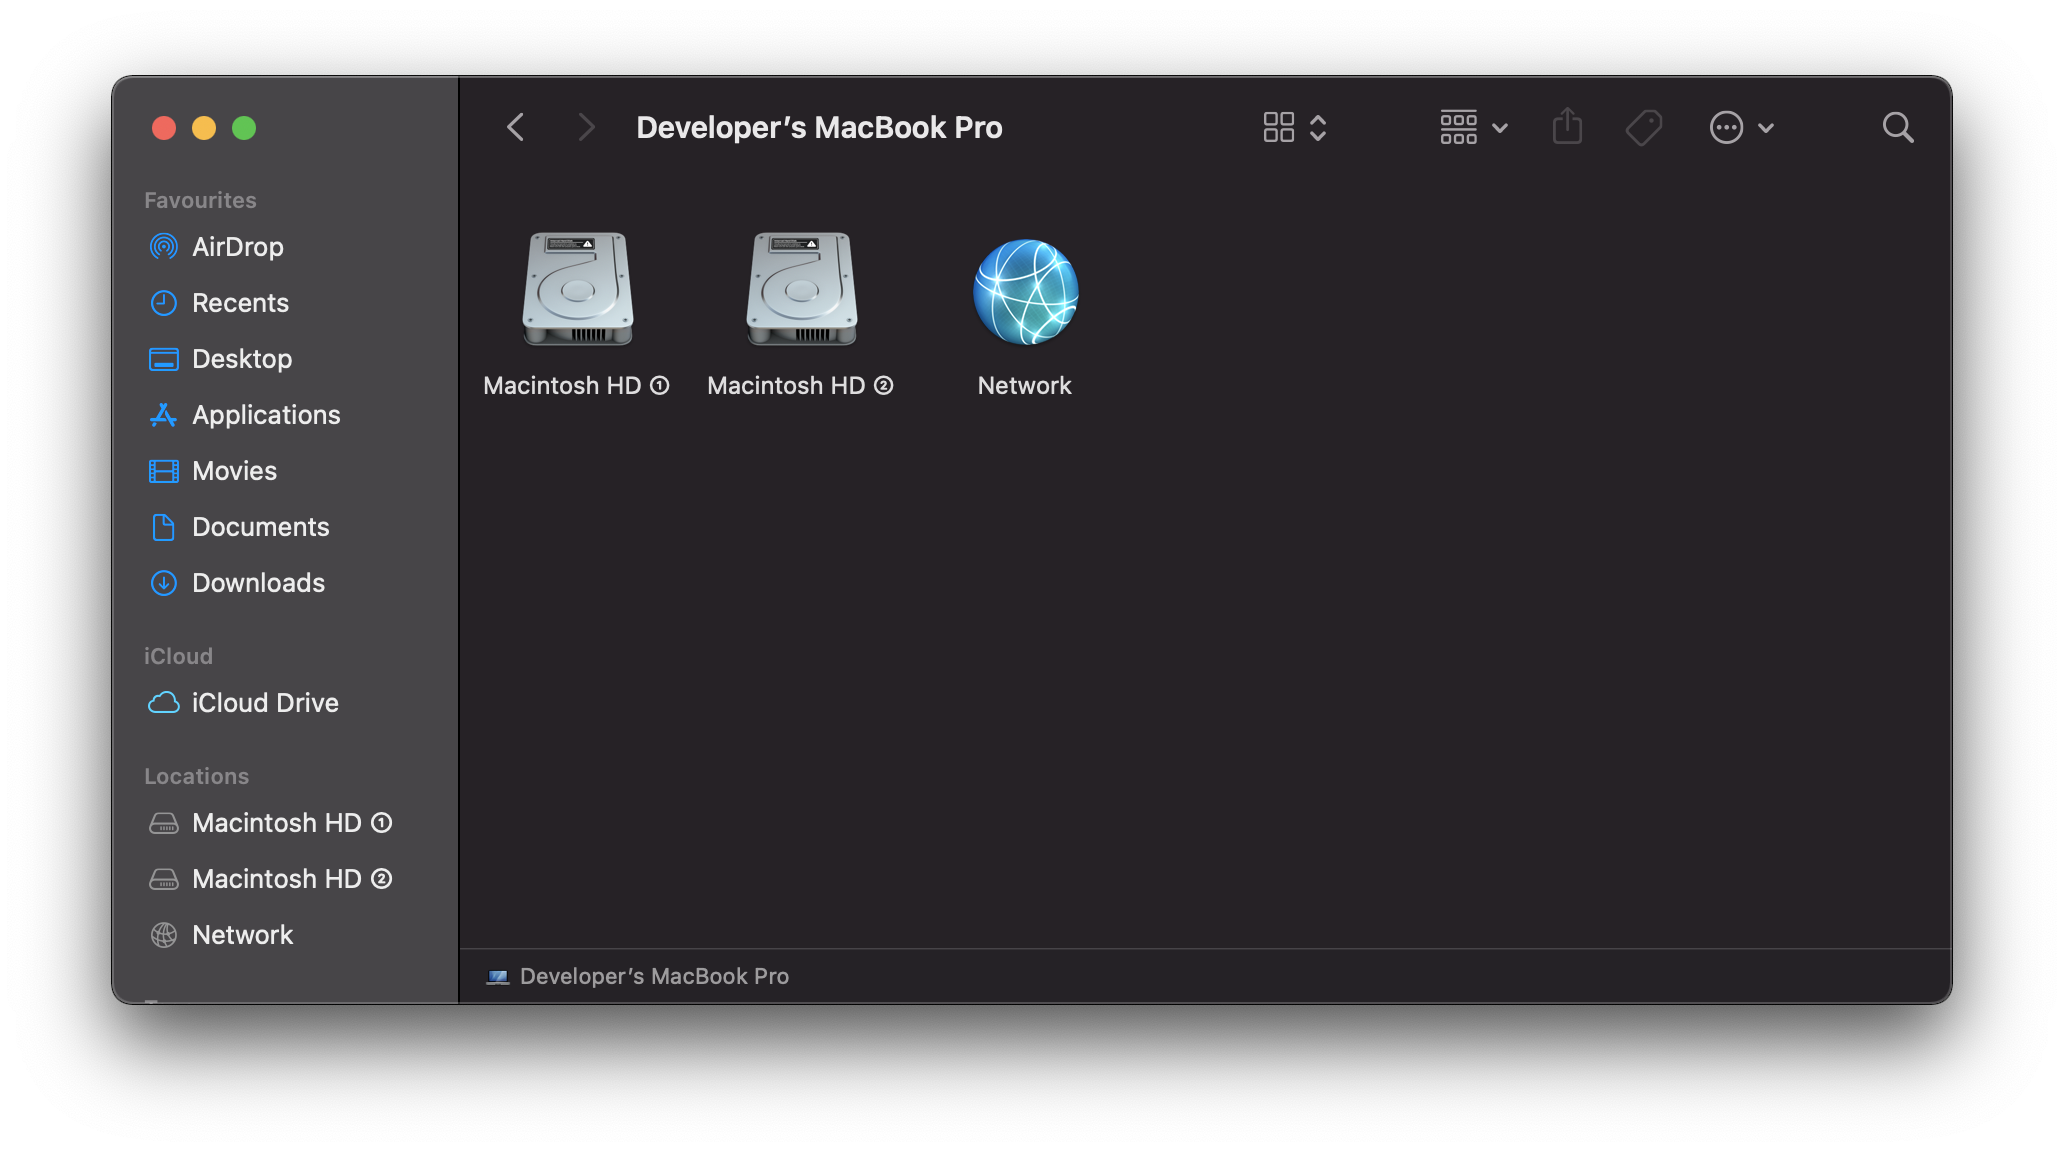
Task: Start a search with the magnifying glass
Action: (x=1898, y=127)
